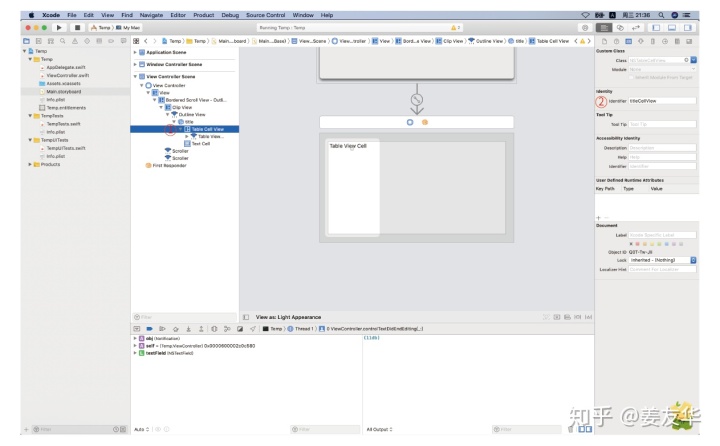The image size is (720, 446).
Task: Click the My Mac destination selector
Action: (128, 28)
